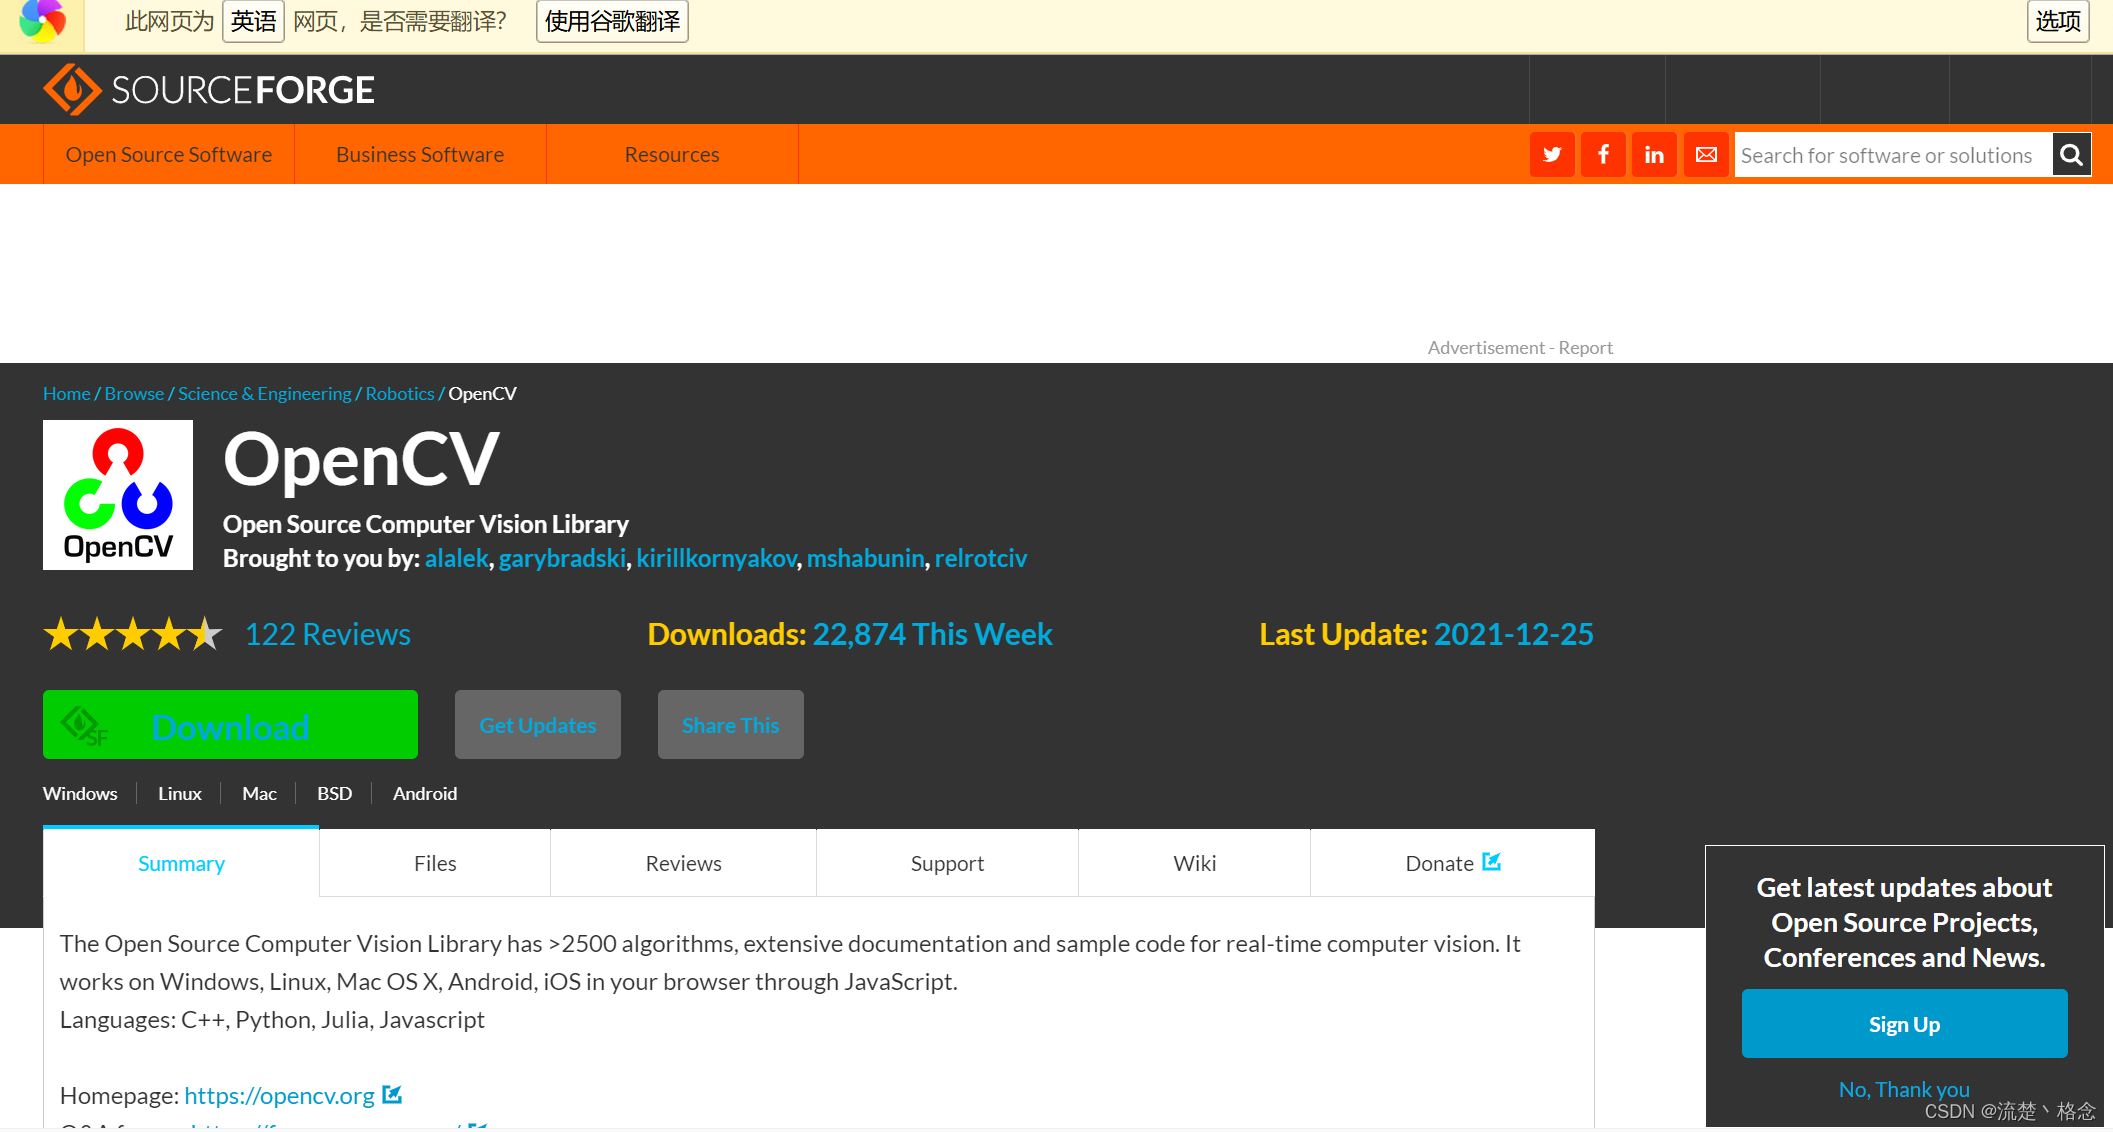Click the SourceForge logo
The height and width of the screenshot is (1132, 2113).
tap(209, 90)
